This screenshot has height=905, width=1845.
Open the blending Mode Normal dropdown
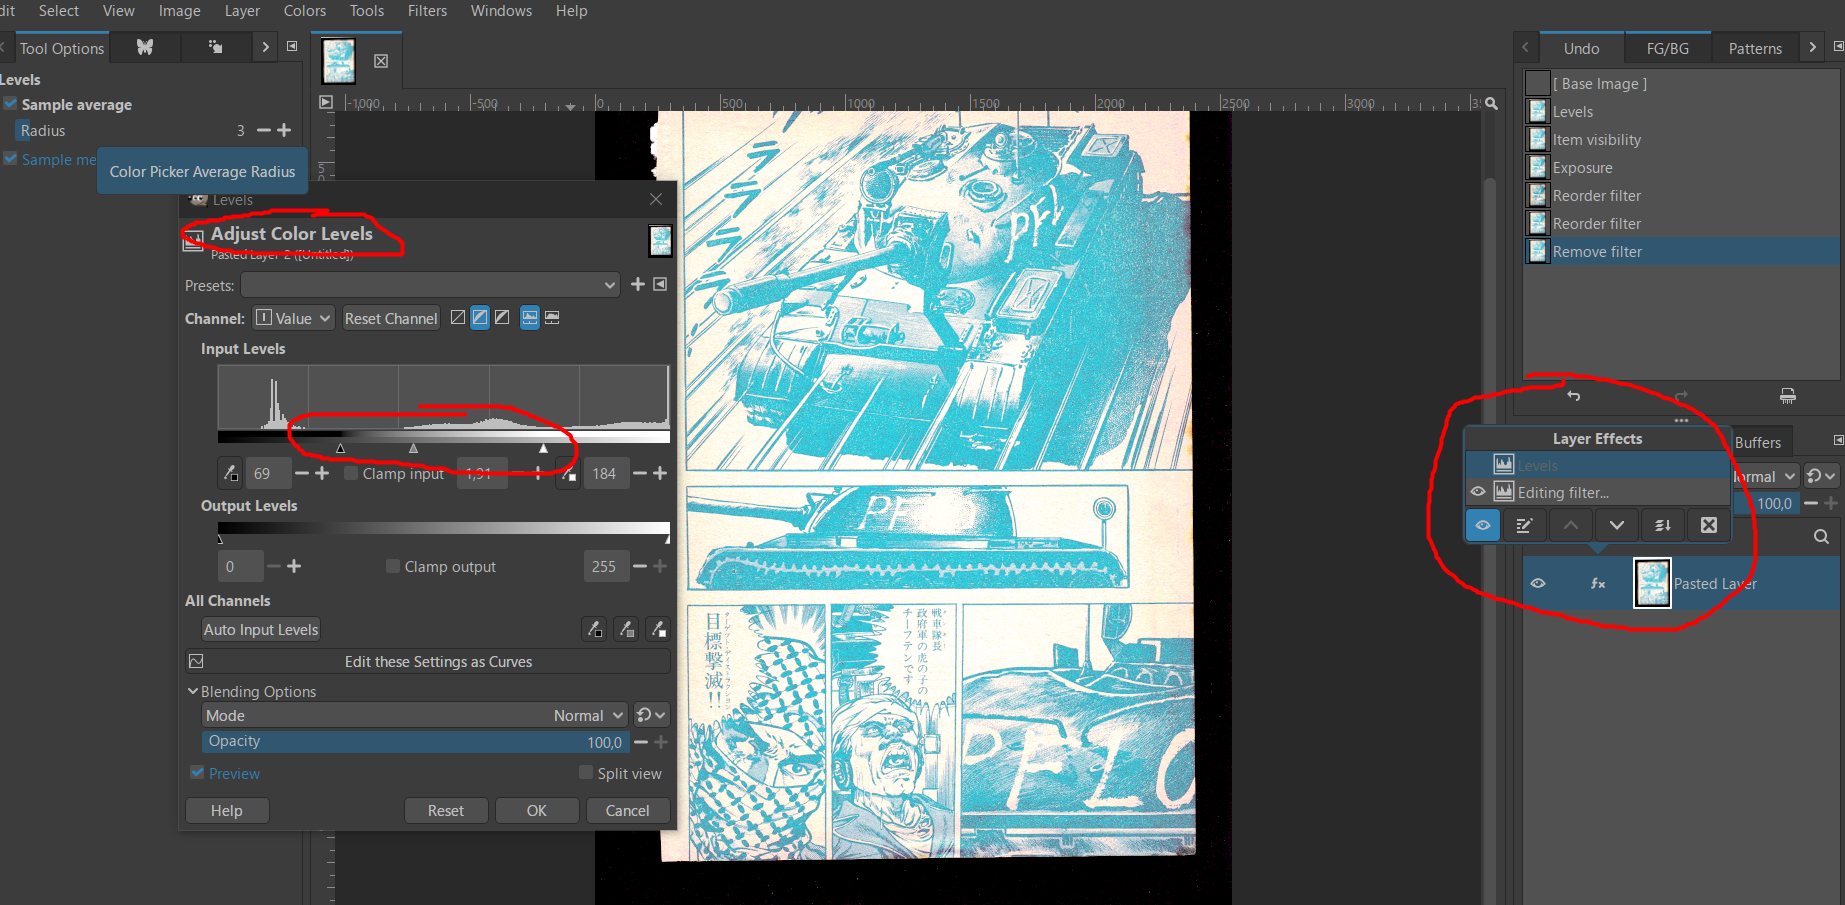pos(415,715)
